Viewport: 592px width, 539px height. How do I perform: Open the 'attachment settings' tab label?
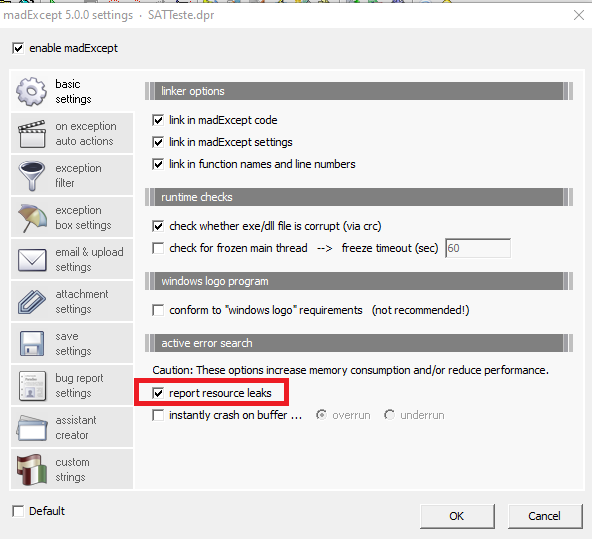coord(82,302)
